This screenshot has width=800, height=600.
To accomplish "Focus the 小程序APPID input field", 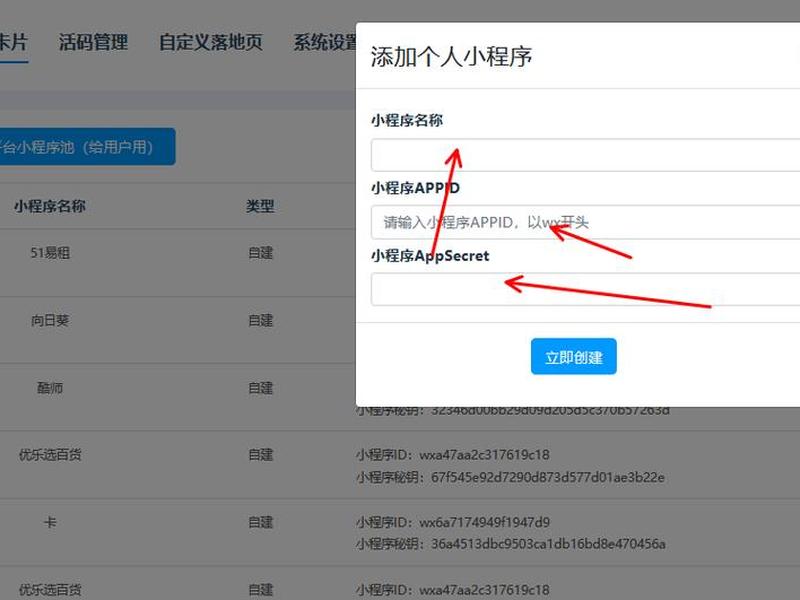I will coord(586,222).
